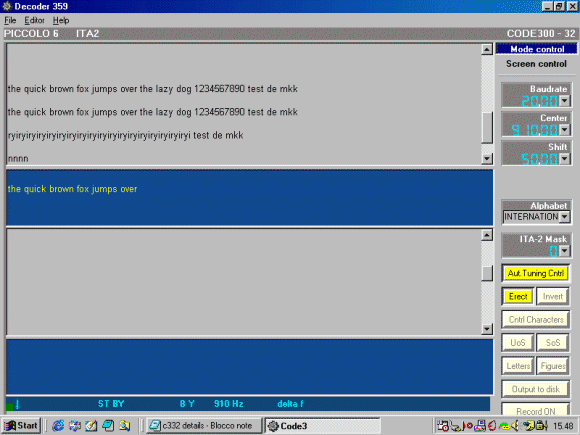Open the File menu
Viewport: 580px width, 435px height.
click(10, 20)
